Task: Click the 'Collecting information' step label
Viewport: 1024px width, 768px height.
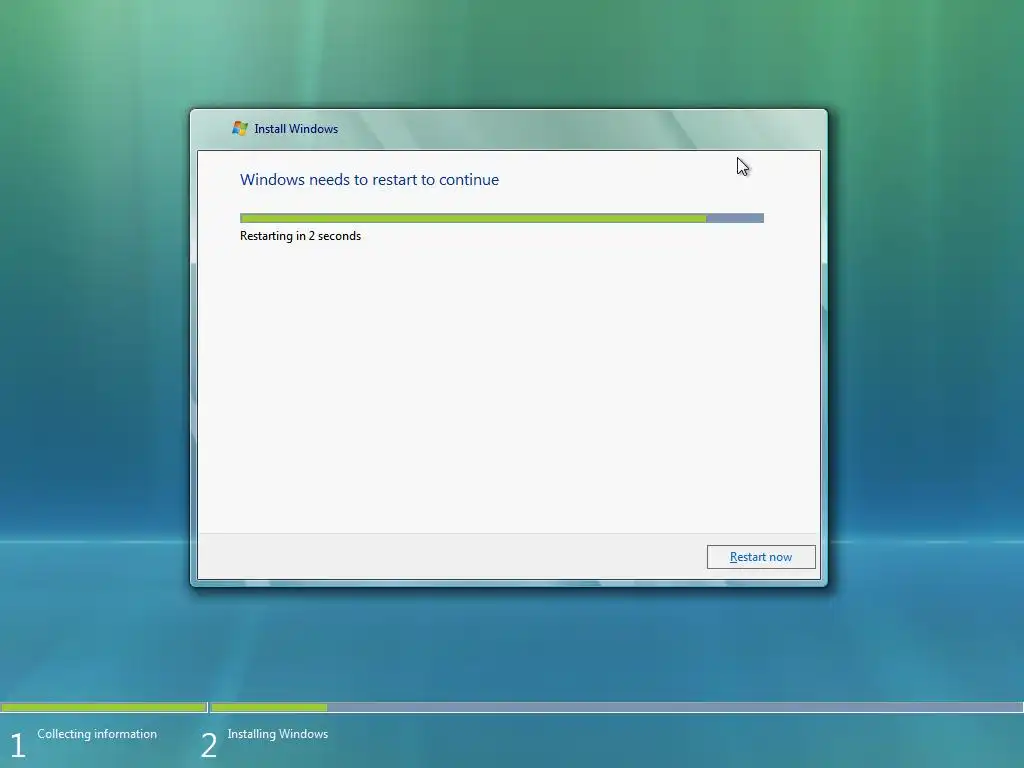Action: pyautogui.click(x=97, y=734)
